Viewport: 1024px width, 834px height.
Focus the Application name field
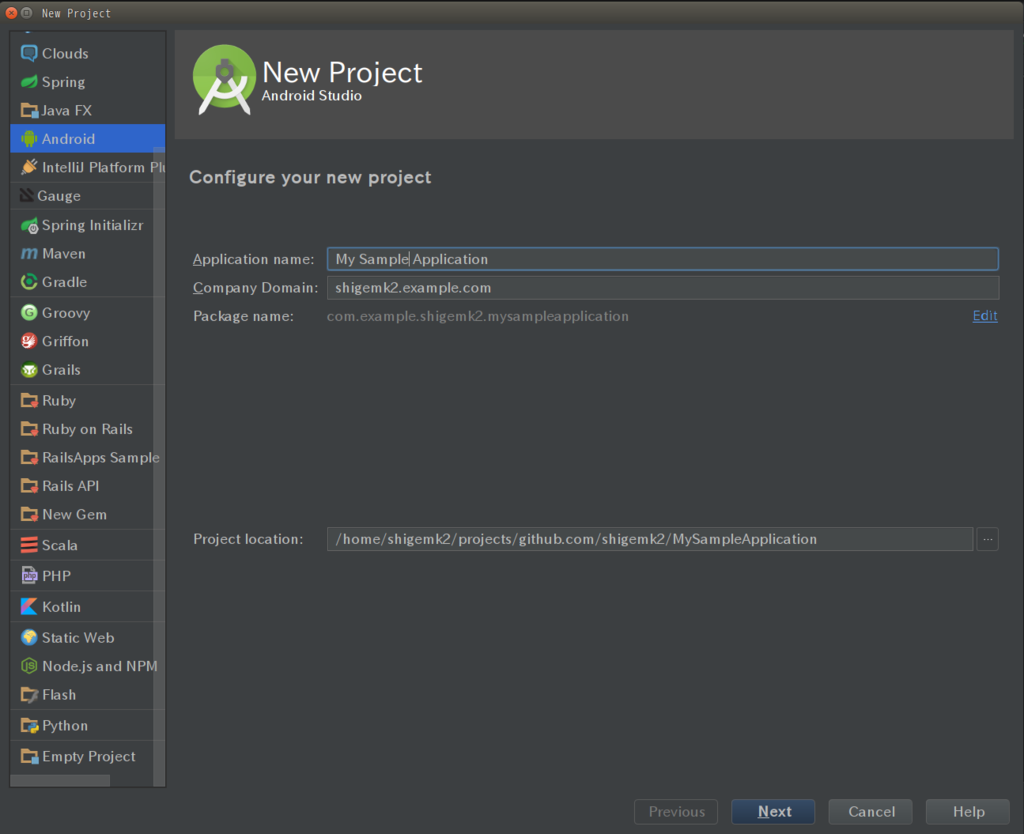point(662,259)
